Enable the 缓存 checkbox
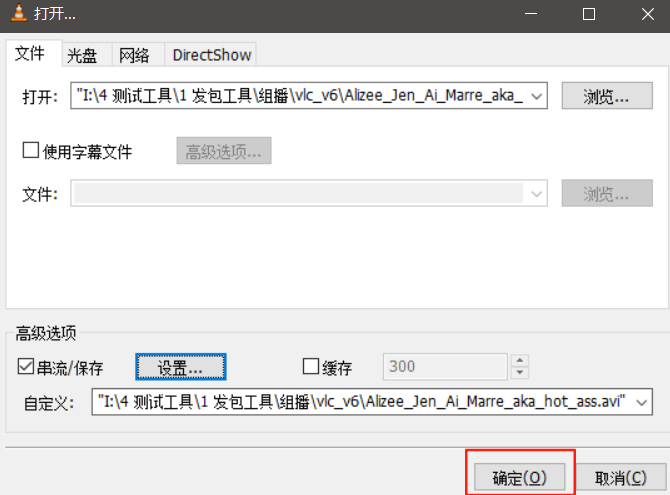Viewport: 670px width, 495px height. pyautogui.click(x=311, y=366)
